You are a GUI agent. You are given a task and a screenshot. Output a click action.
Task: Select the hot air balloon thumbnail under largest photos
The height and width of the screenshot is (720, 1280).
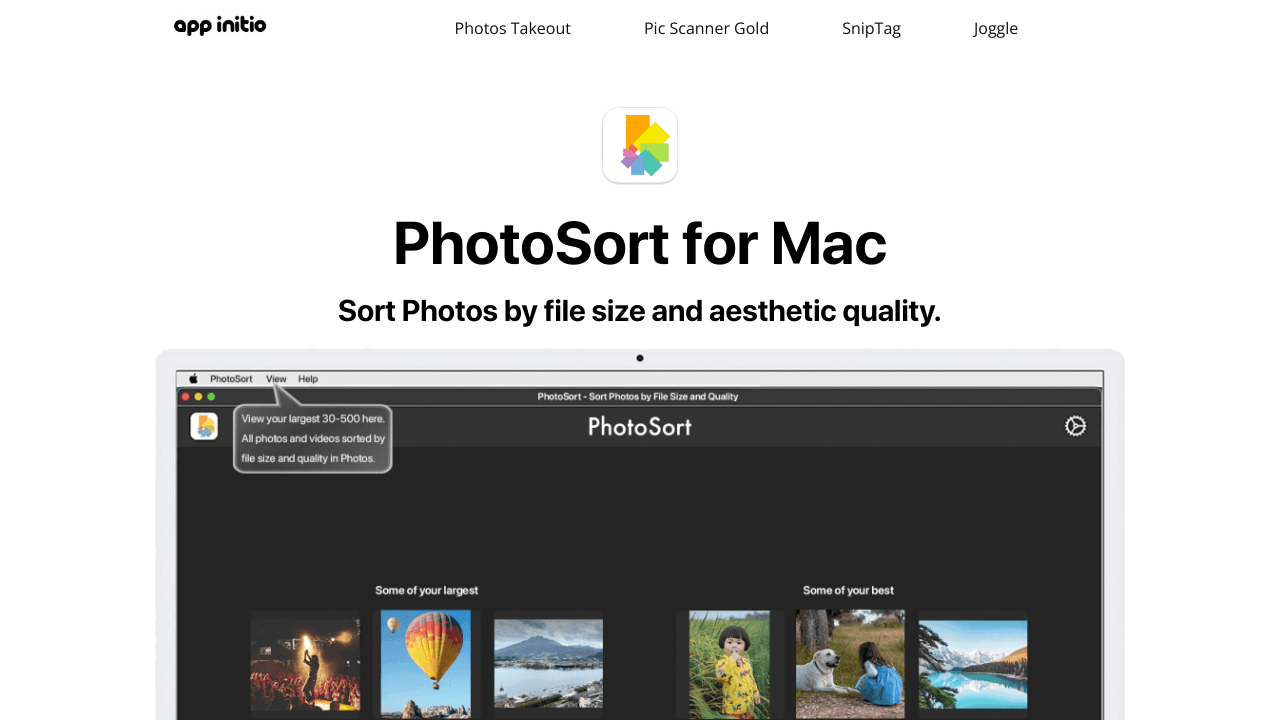coord(426,663)
